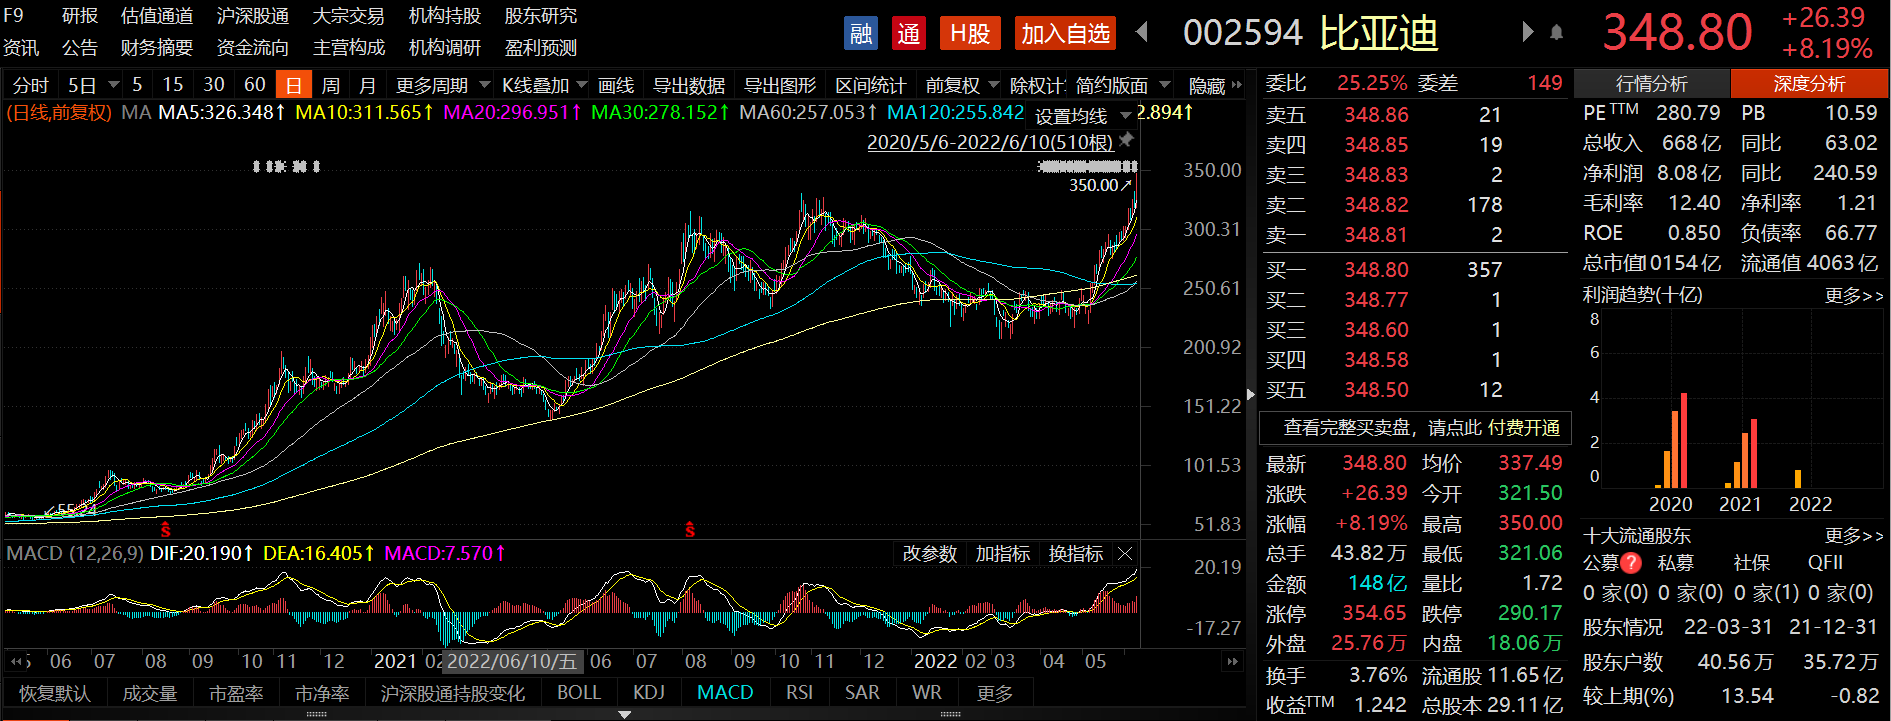Viewport: 1891px width, 721px height.
Task: Click 导出数据 export data button
Action: [x=689, y=85]
